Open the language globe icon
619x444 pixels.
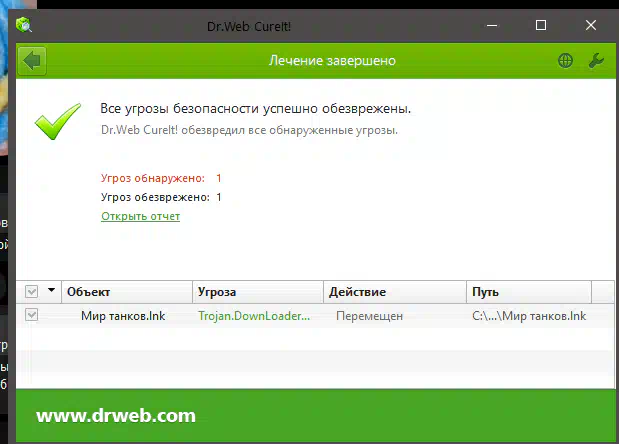pyautogui.click(x=565, y=61)
